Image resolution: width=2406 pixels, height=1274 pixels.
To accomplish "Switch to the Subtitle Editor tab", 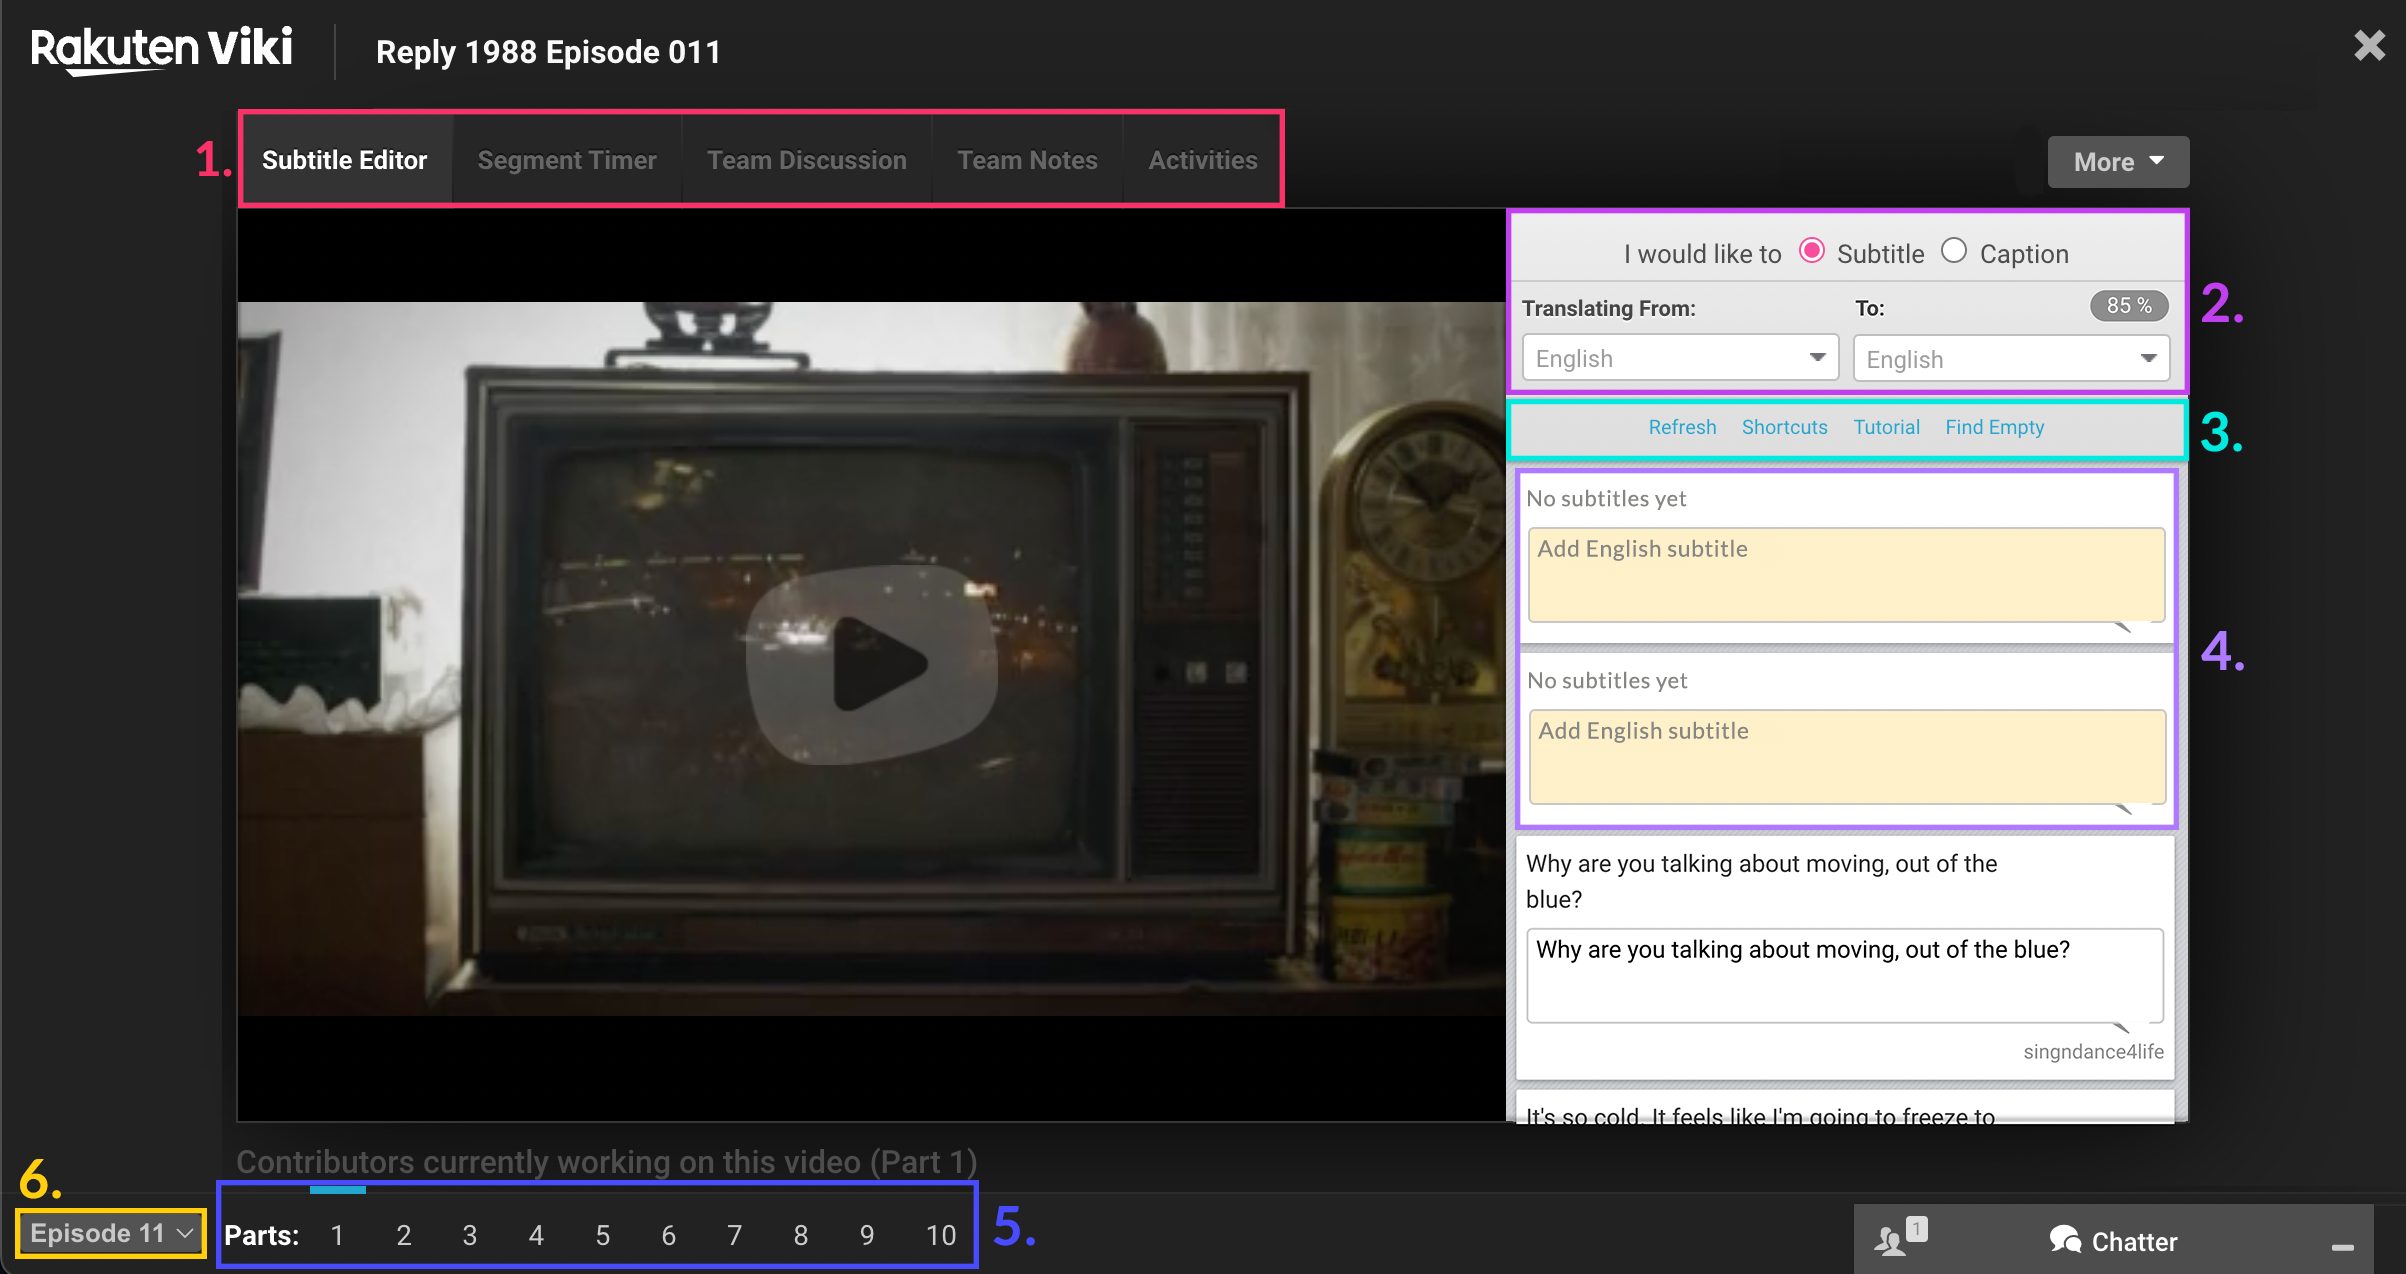I will [x=344, y=160].
